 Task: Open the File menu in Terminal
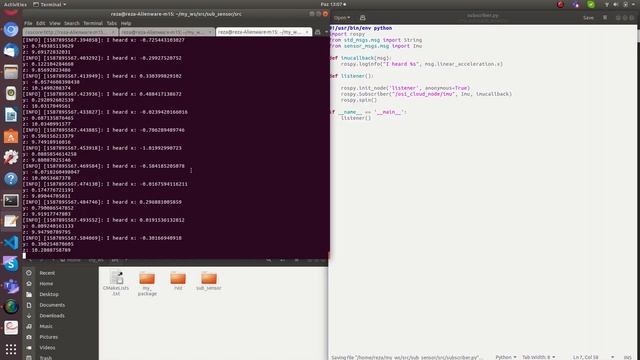click(x=28, y=23)
